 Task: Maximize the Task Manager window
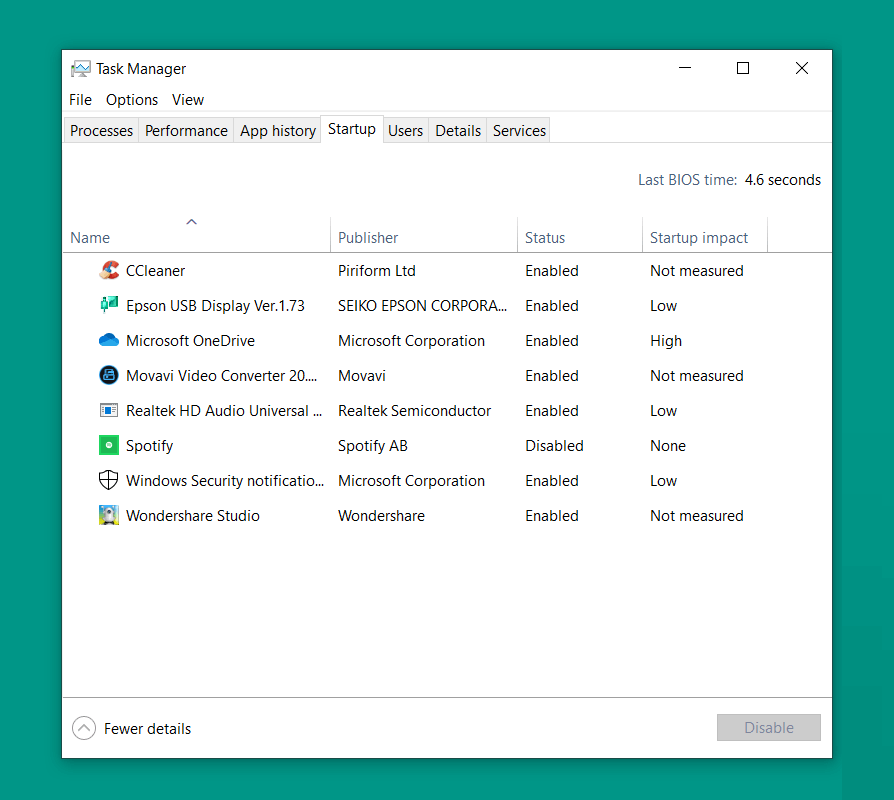(743, 68)
